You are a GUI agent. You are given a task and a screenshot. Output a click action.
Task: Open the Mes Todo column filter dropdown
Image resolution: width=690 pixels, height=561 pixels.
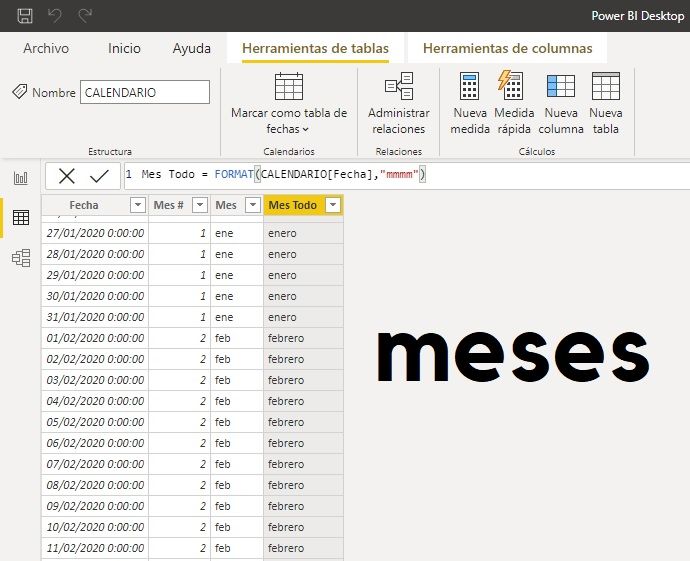(x=332, y=205)
